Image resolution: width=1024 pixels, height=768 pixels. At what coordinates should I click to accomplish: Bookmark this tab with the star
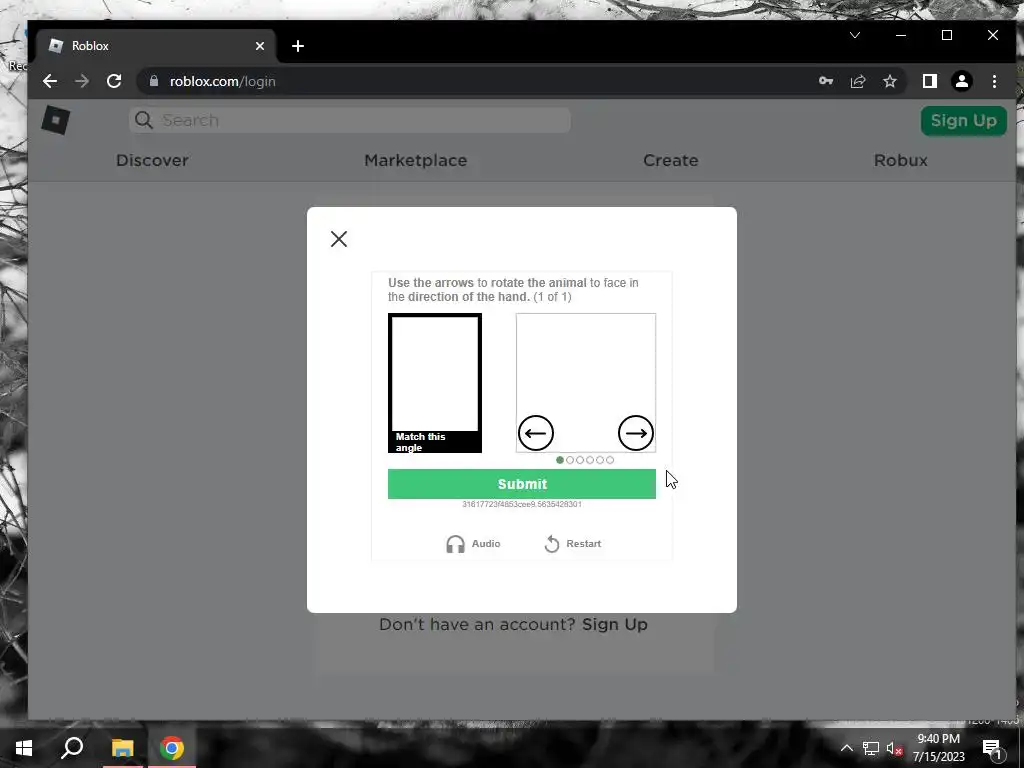[x=889, y=81]
